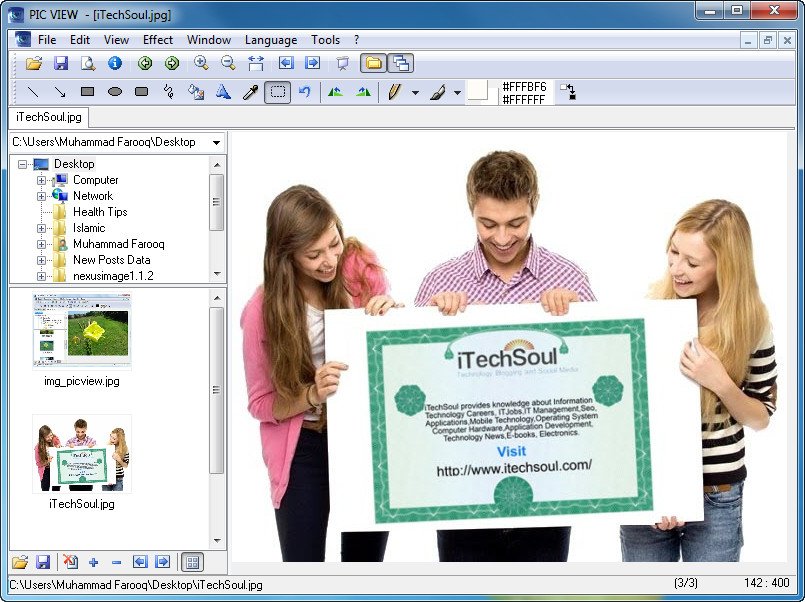805x602 pixels.
Task: Select the Brush tool
Action: (x=437, y=92)
